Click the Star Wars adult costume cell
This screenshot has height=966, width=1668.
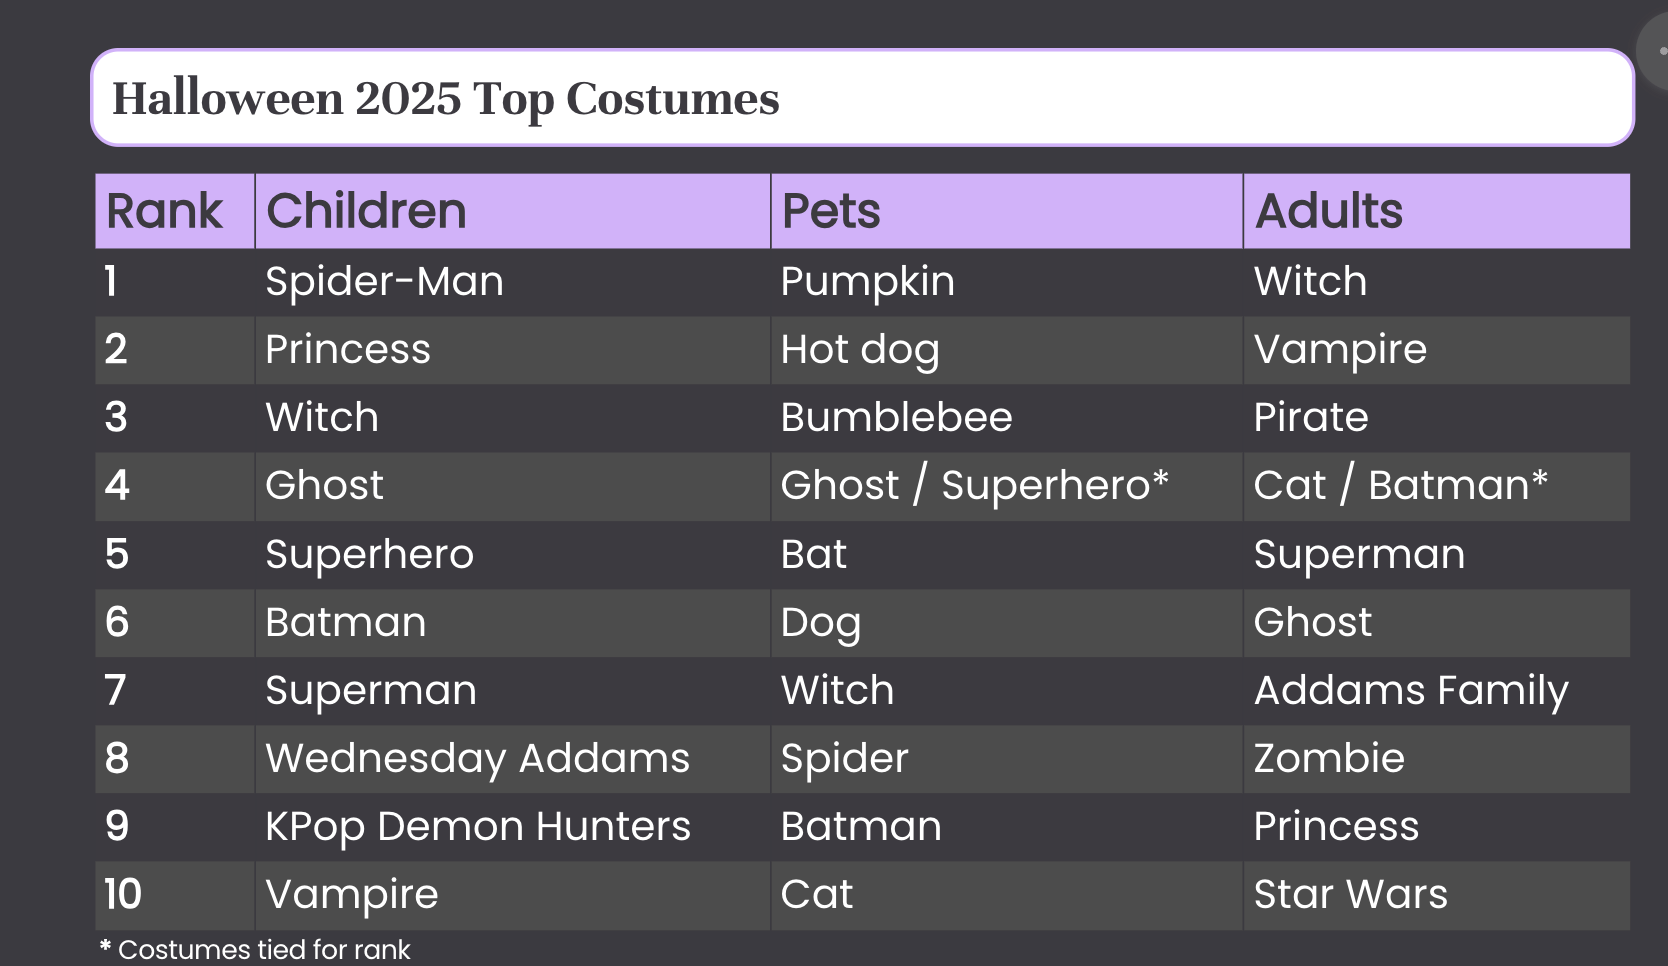pos(1437,895)
